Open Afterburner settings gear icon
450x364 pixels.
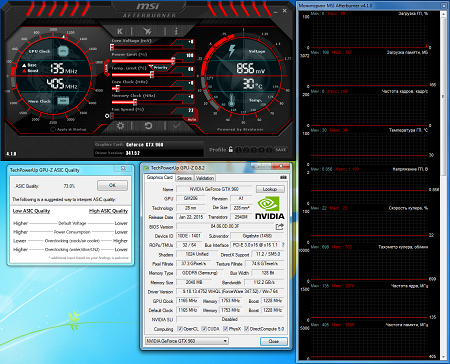click(120, 126)
